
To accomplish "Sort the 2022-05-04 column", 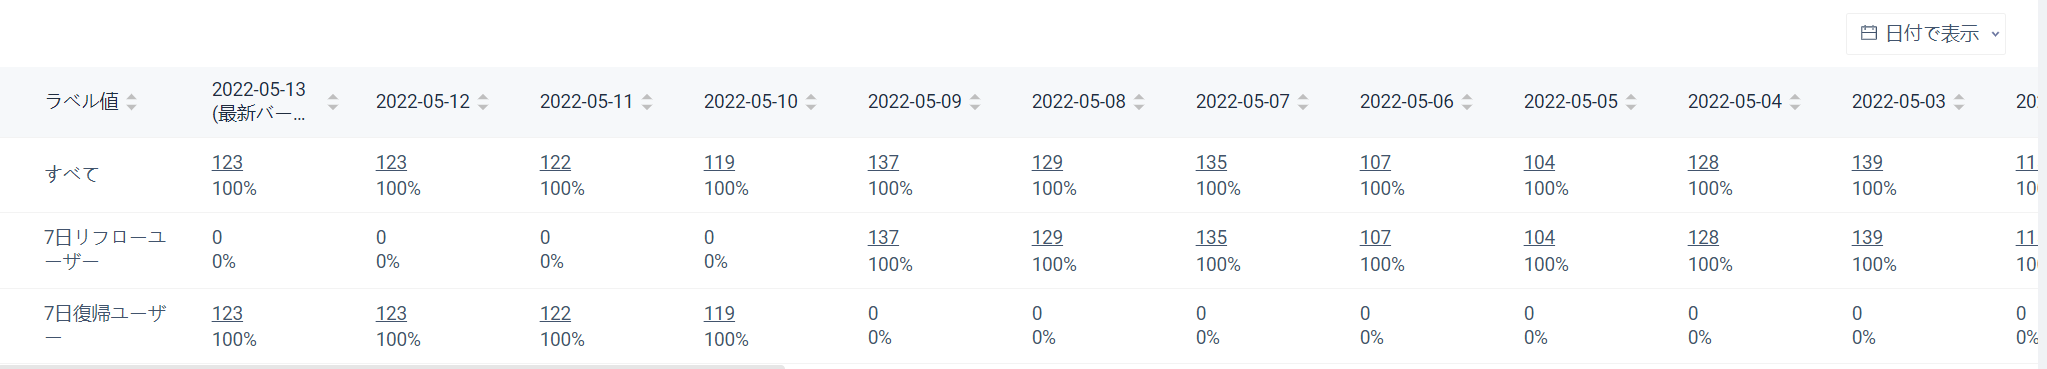I will 1795,102.
